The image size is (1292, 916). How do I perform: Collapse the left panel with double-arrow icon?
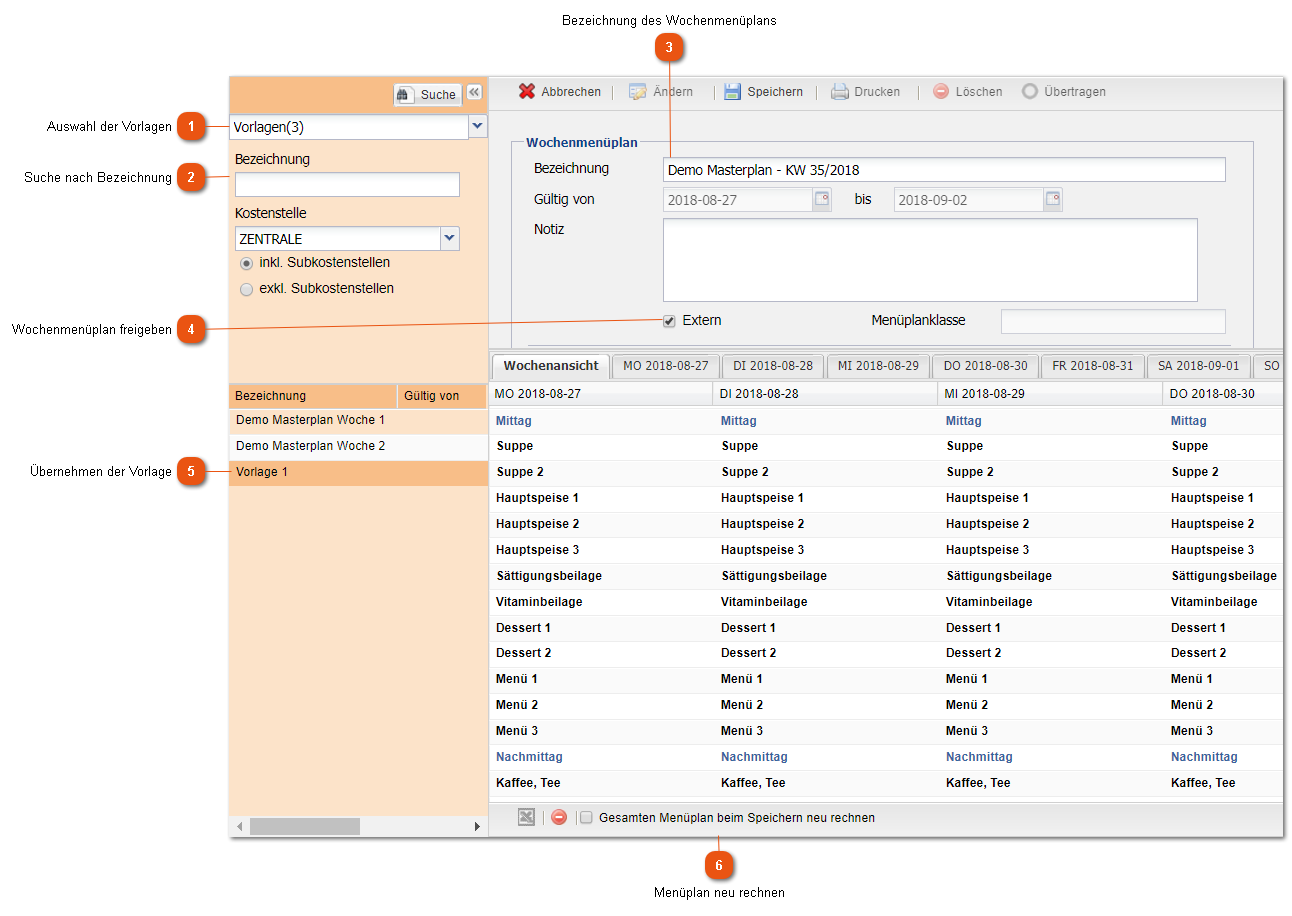pos(474,92)
